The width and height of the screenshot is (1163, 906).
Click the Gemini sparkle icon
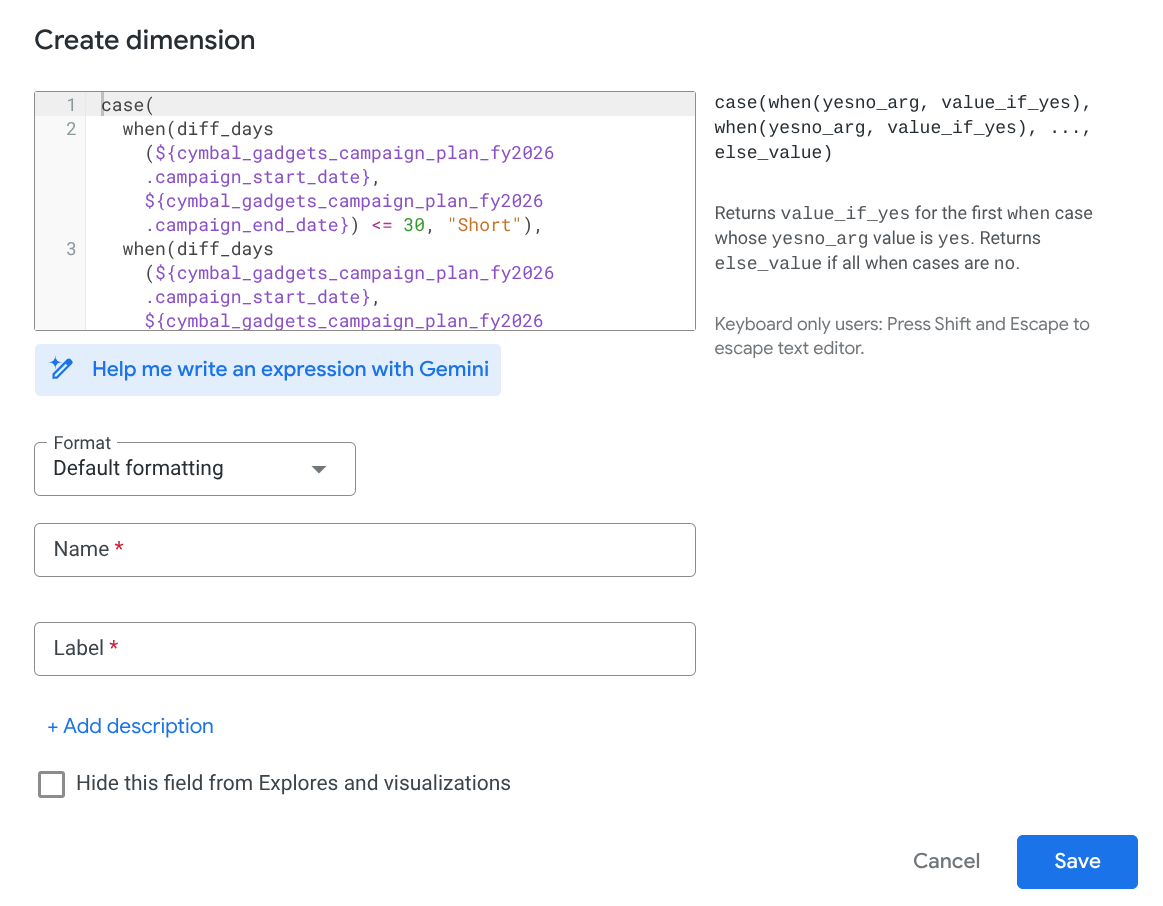(62, 369)
